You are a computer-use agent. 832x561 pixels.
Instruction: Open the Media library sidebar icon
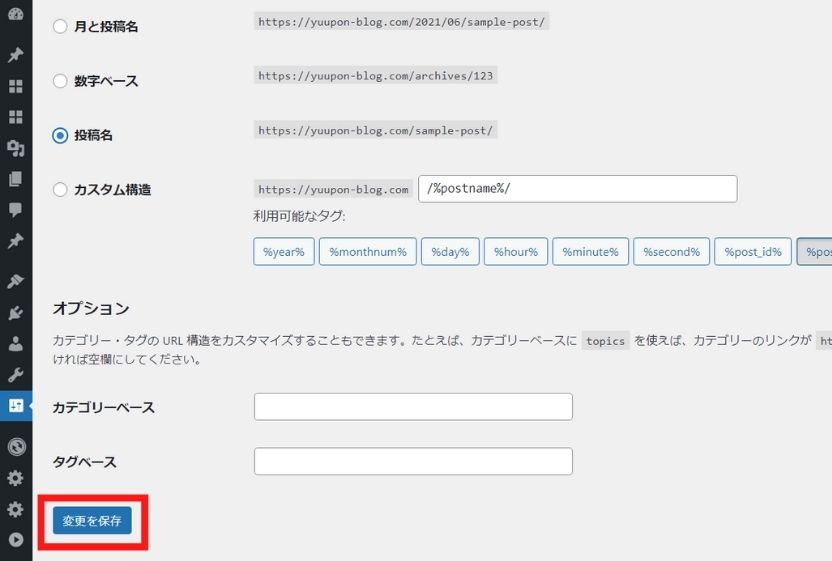(15, 149)
